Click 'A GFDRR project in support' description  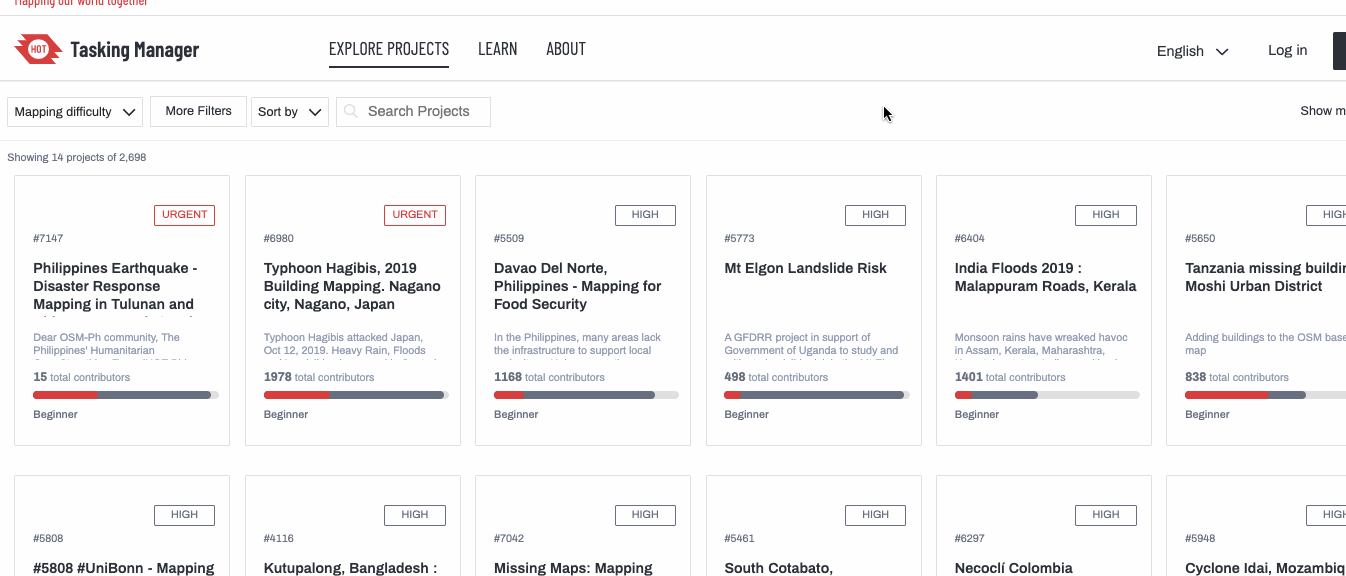(811, 344)
